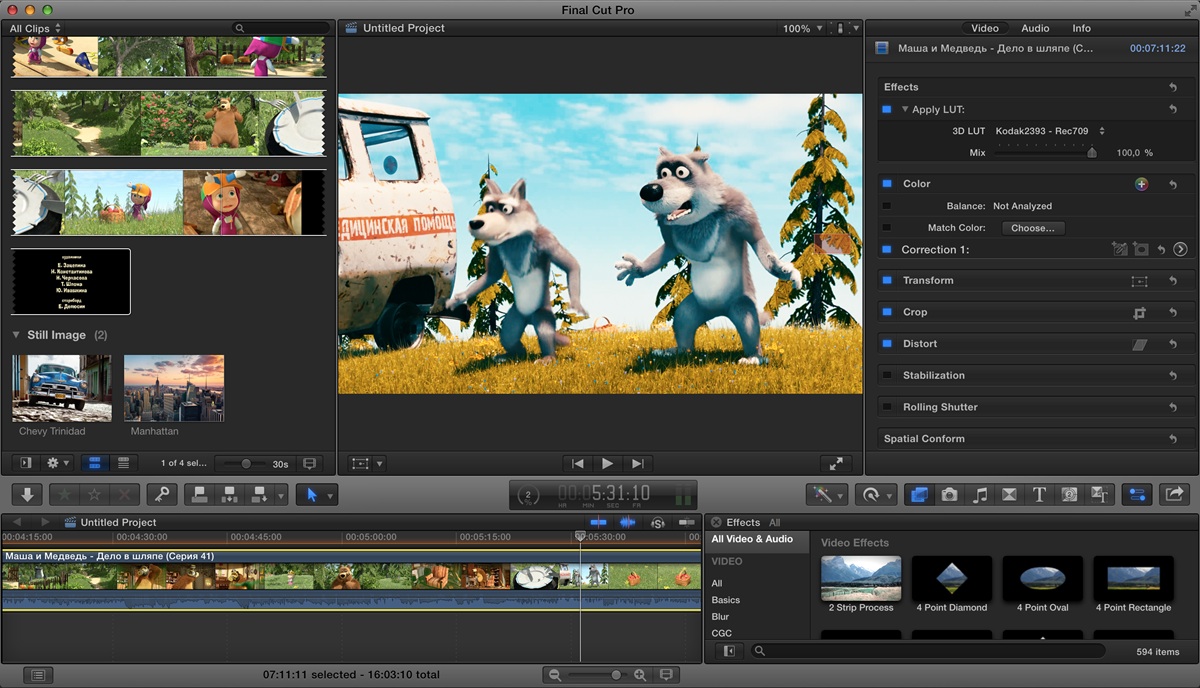Click timeline zoom-in magnifier icon
This screenshot has width=1200, height=688.
point(640,675)
